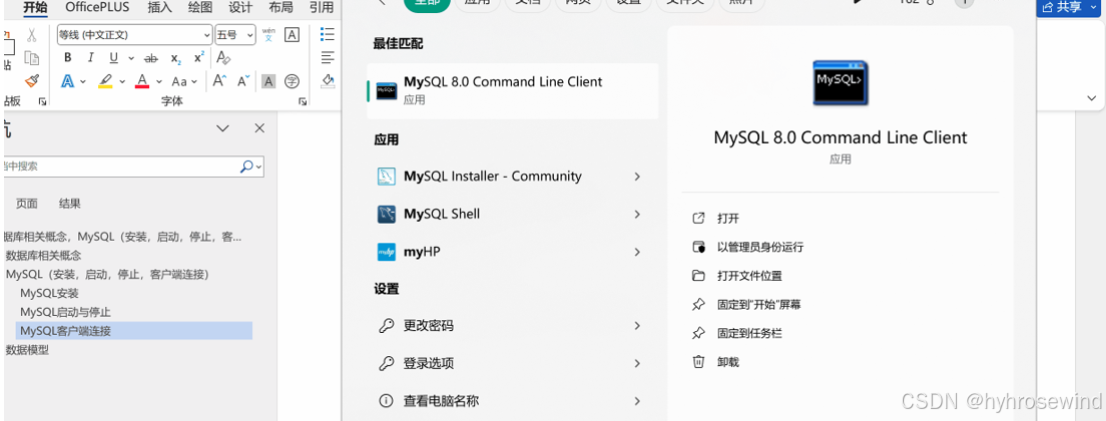The width and height of the screenshot is (1106, 421).
Task: Click the Grow Font icon
Action: coord(219,81)
